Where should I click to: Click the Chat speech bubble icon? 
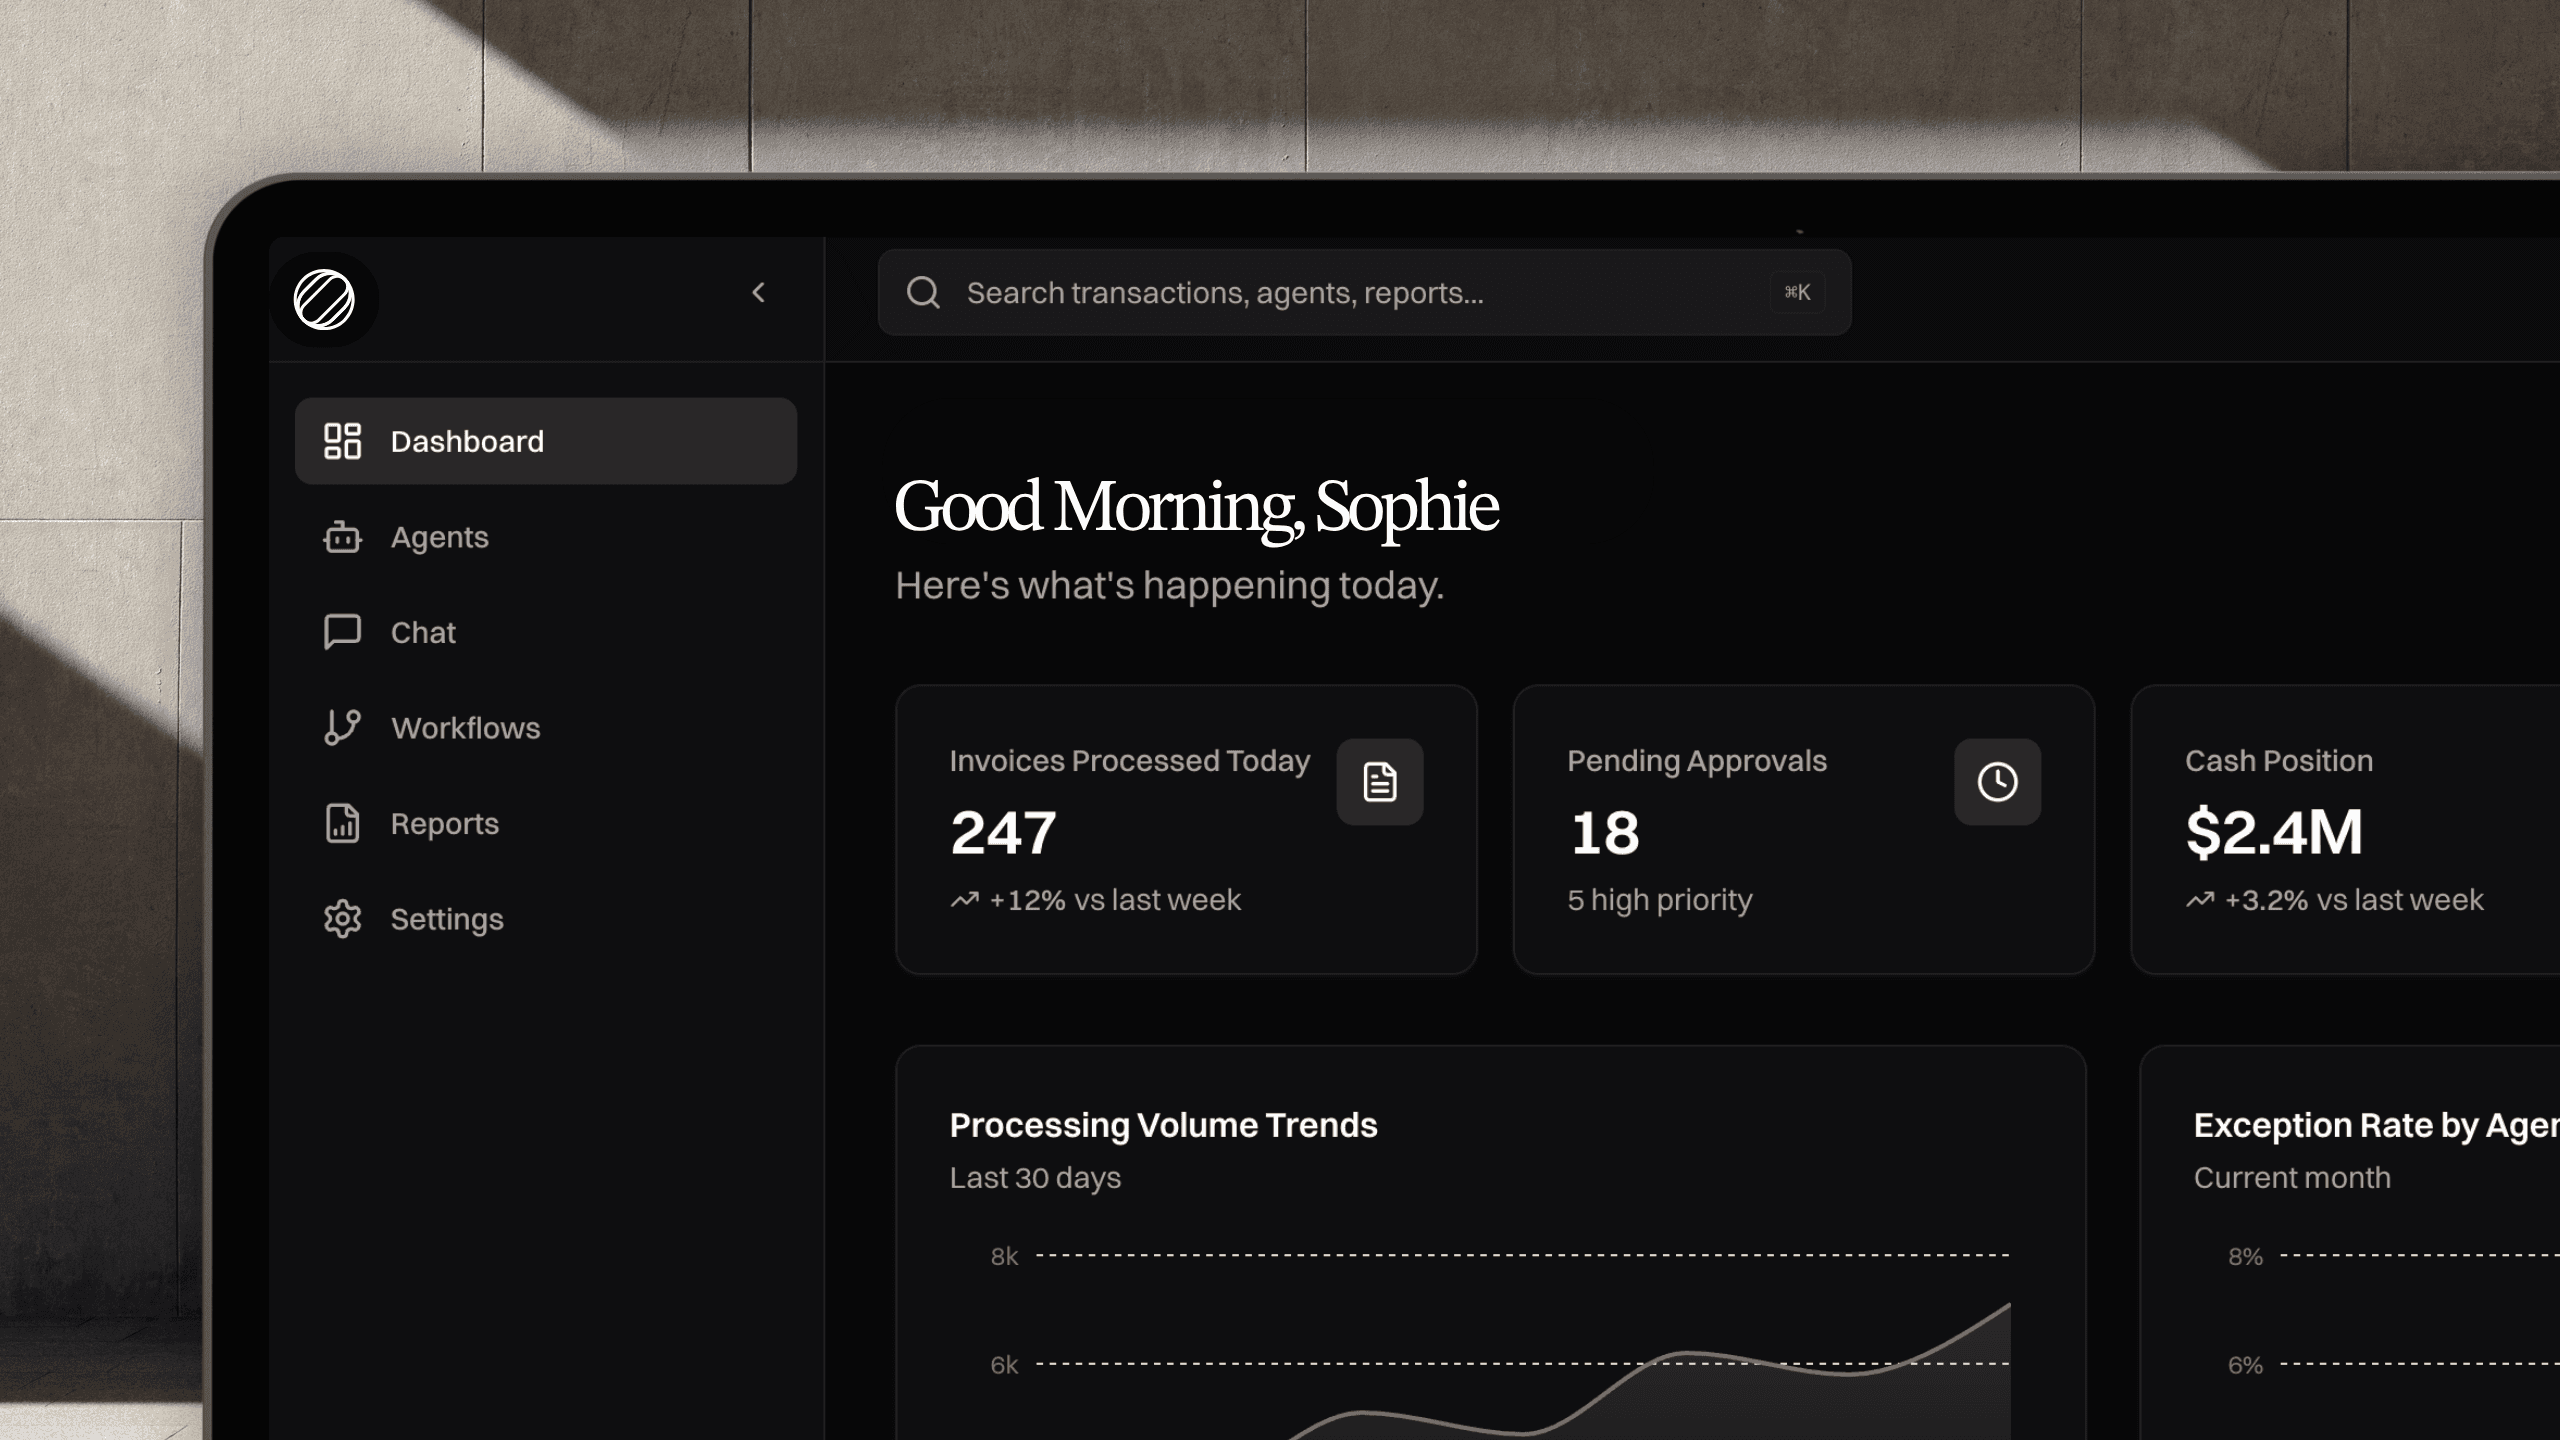coord(342,632)
